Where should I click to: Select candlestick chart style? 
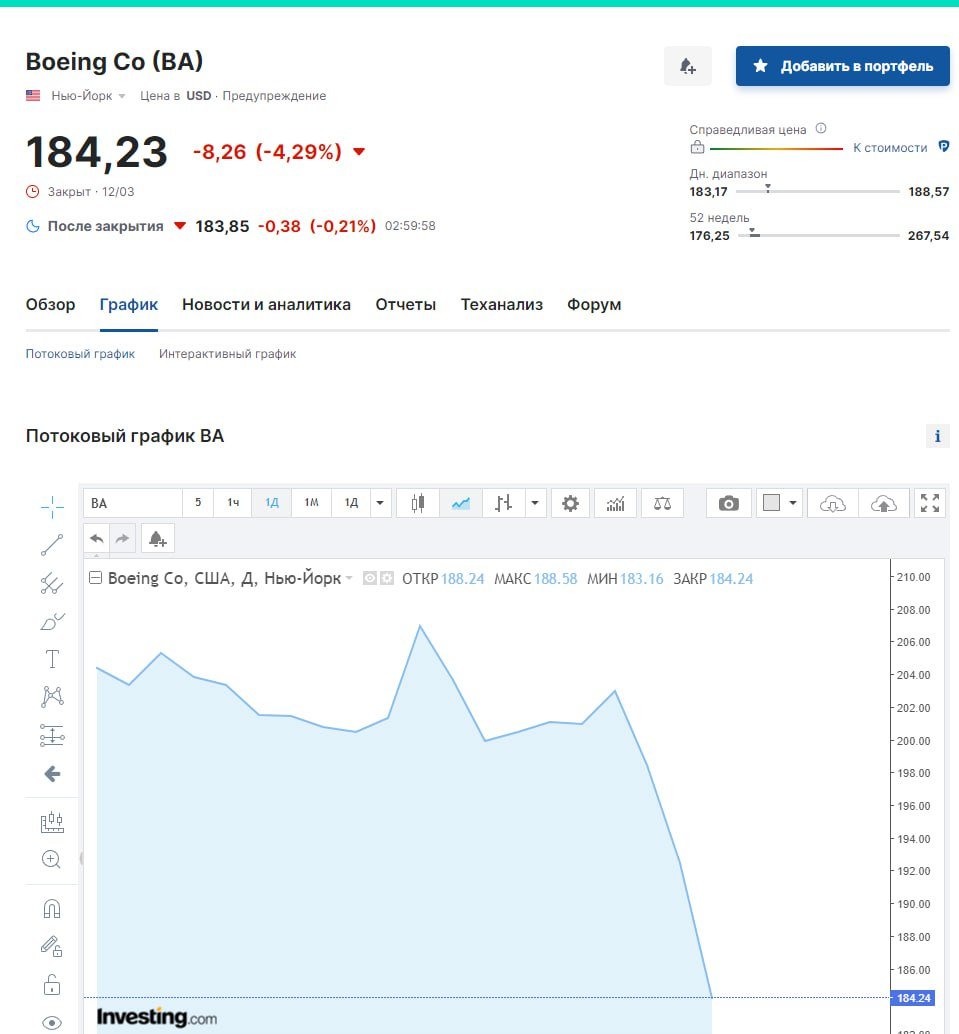tap(418, 503)
